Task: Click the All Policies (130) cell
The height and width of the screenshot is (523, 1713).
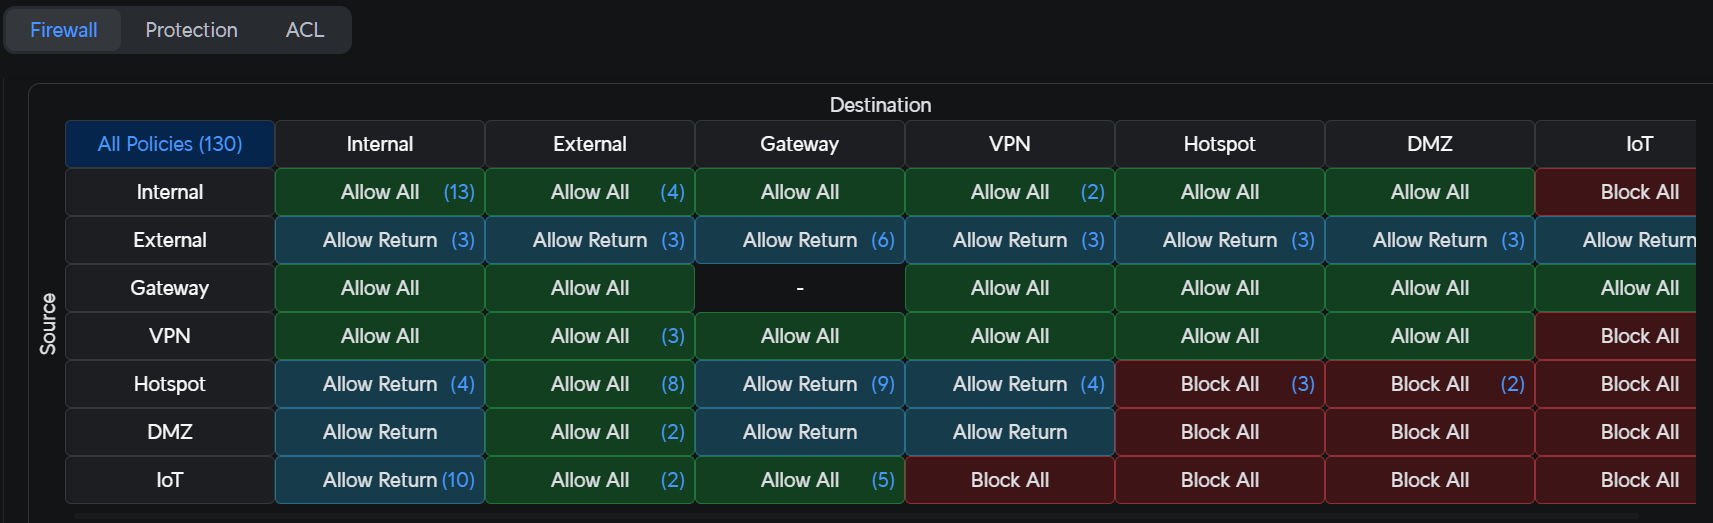Action: point(170,144)
